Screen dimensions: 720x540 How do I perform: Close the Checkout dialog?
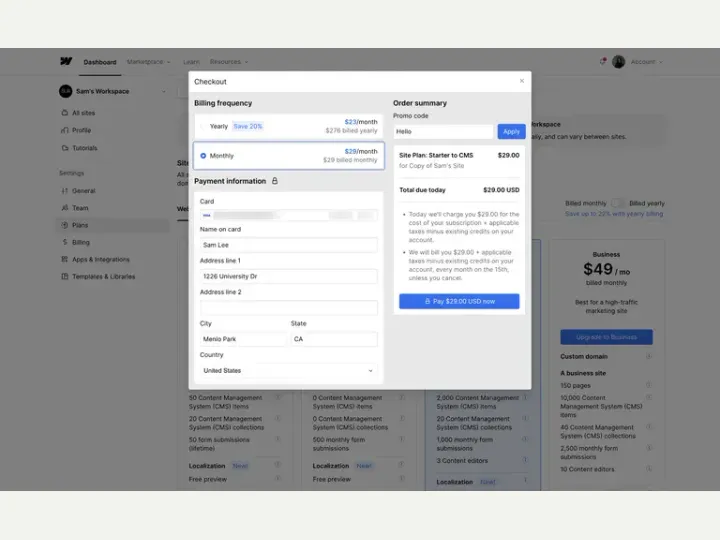point(522,81)
